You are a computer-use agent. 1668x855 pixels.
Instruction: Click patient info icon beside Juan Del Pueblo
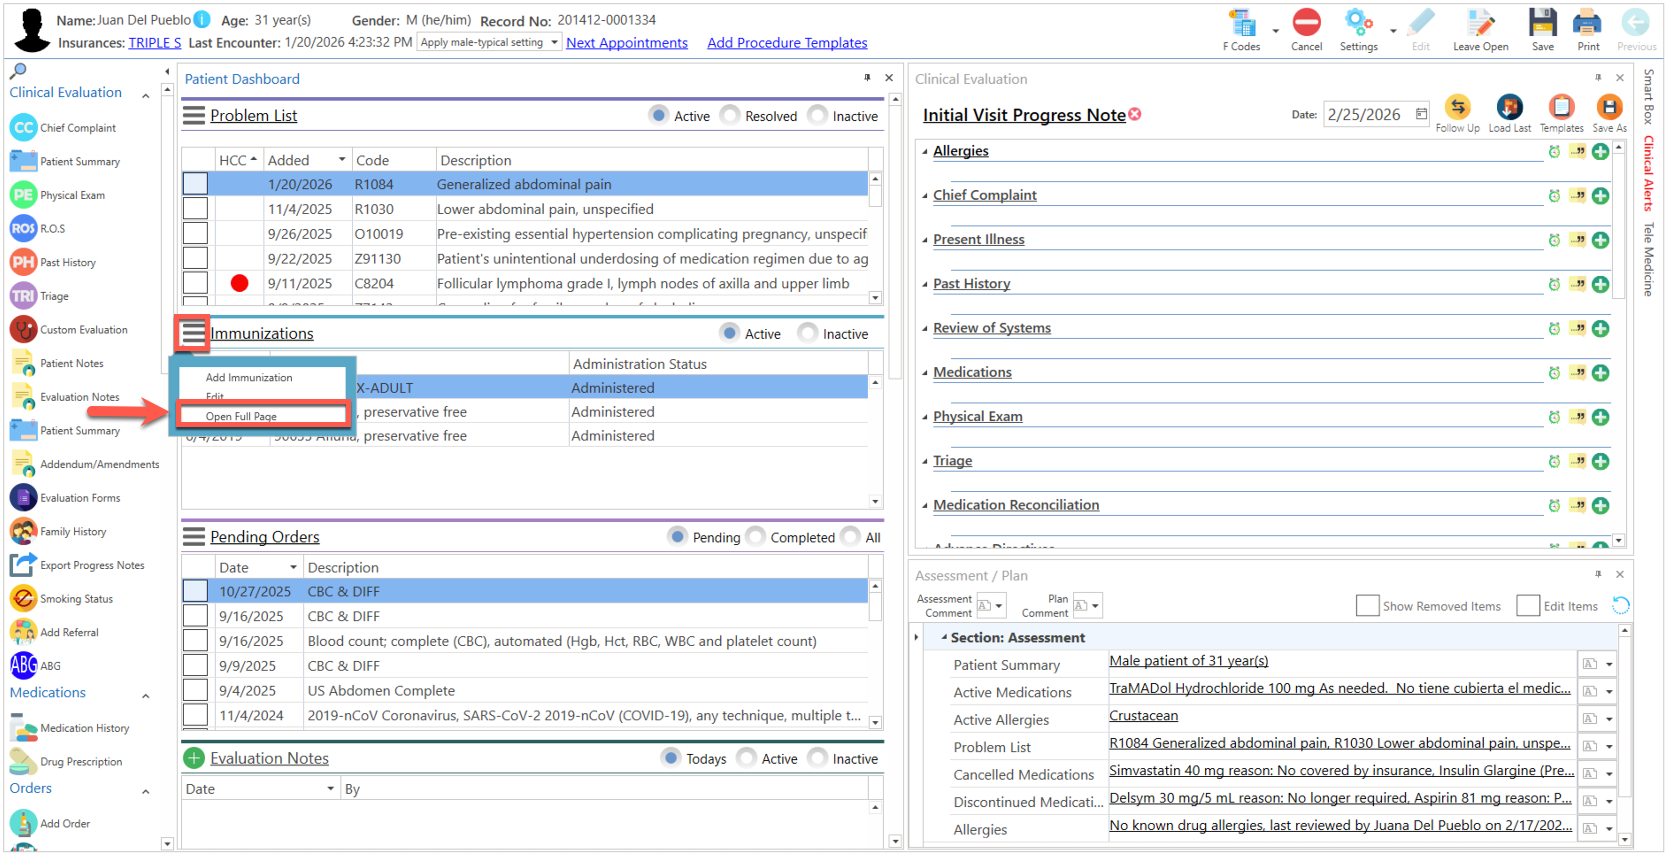[x=202, y=19]
